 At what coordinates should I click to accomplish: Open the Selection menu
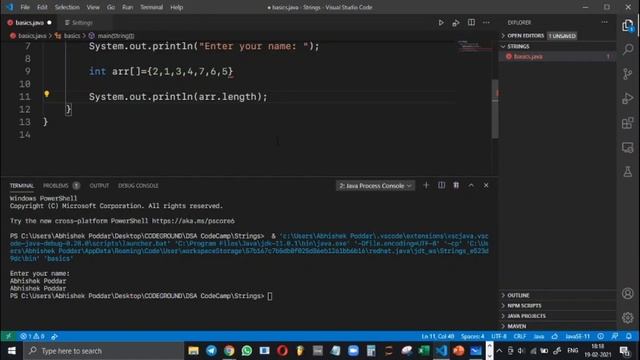point(67,7)
